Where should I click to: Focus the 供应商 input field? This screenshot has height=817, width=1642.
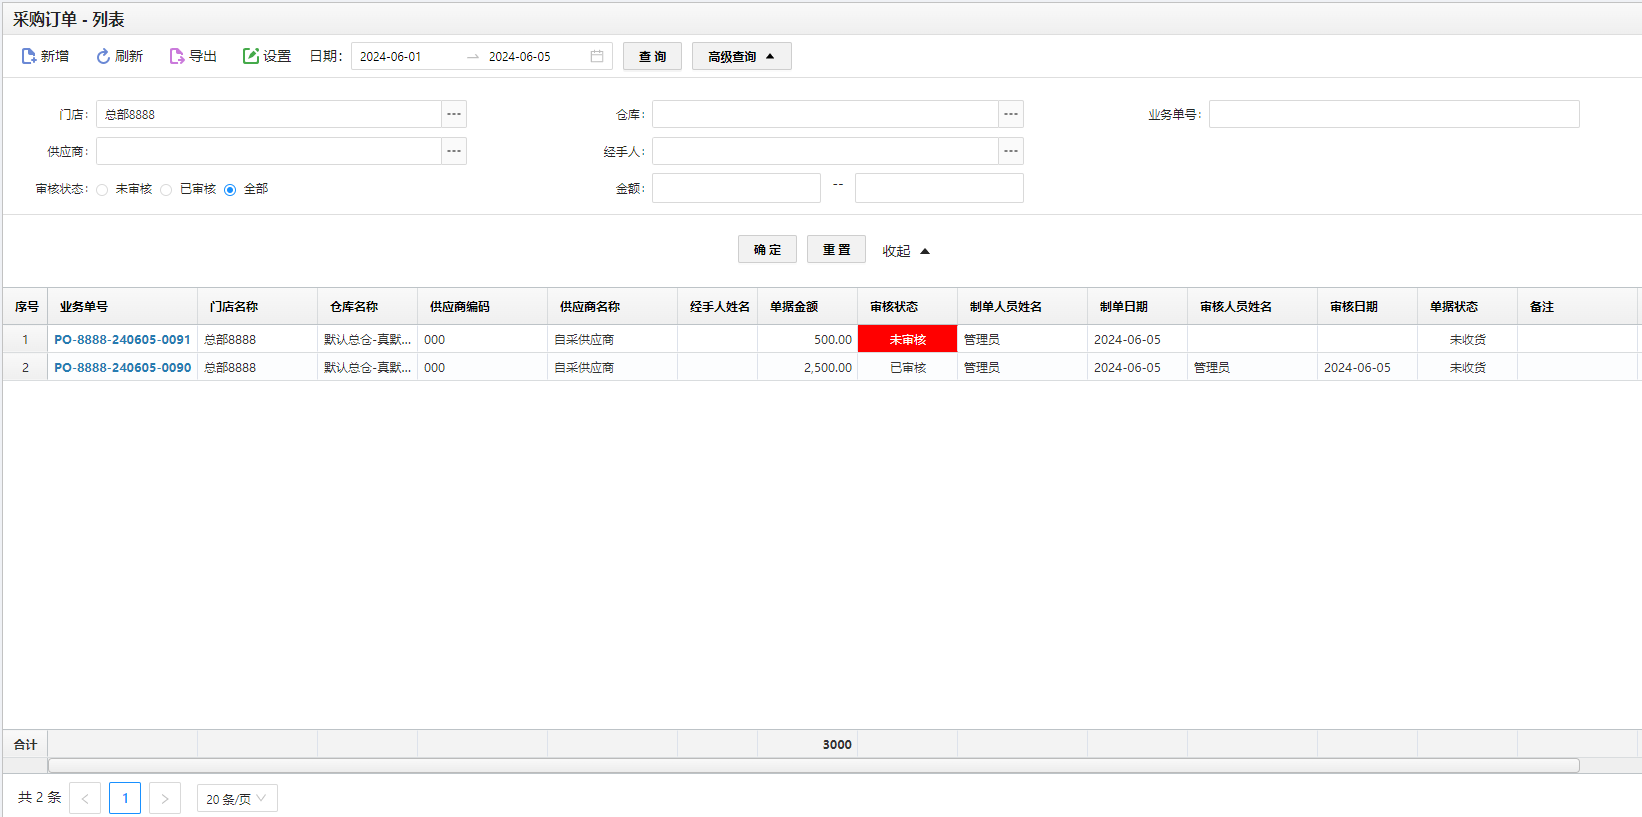pyautogui.click(x=269, y=151)
